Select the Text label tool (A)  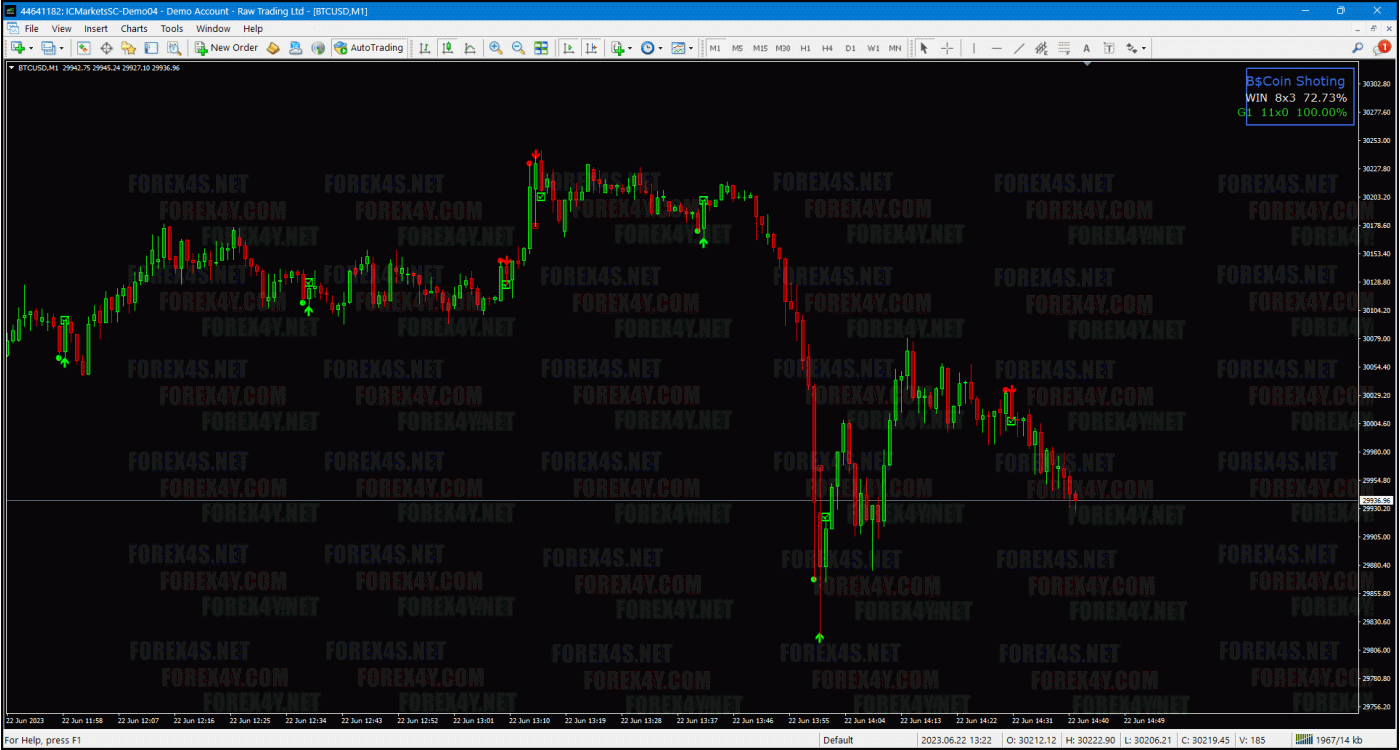pos(1086,48)
